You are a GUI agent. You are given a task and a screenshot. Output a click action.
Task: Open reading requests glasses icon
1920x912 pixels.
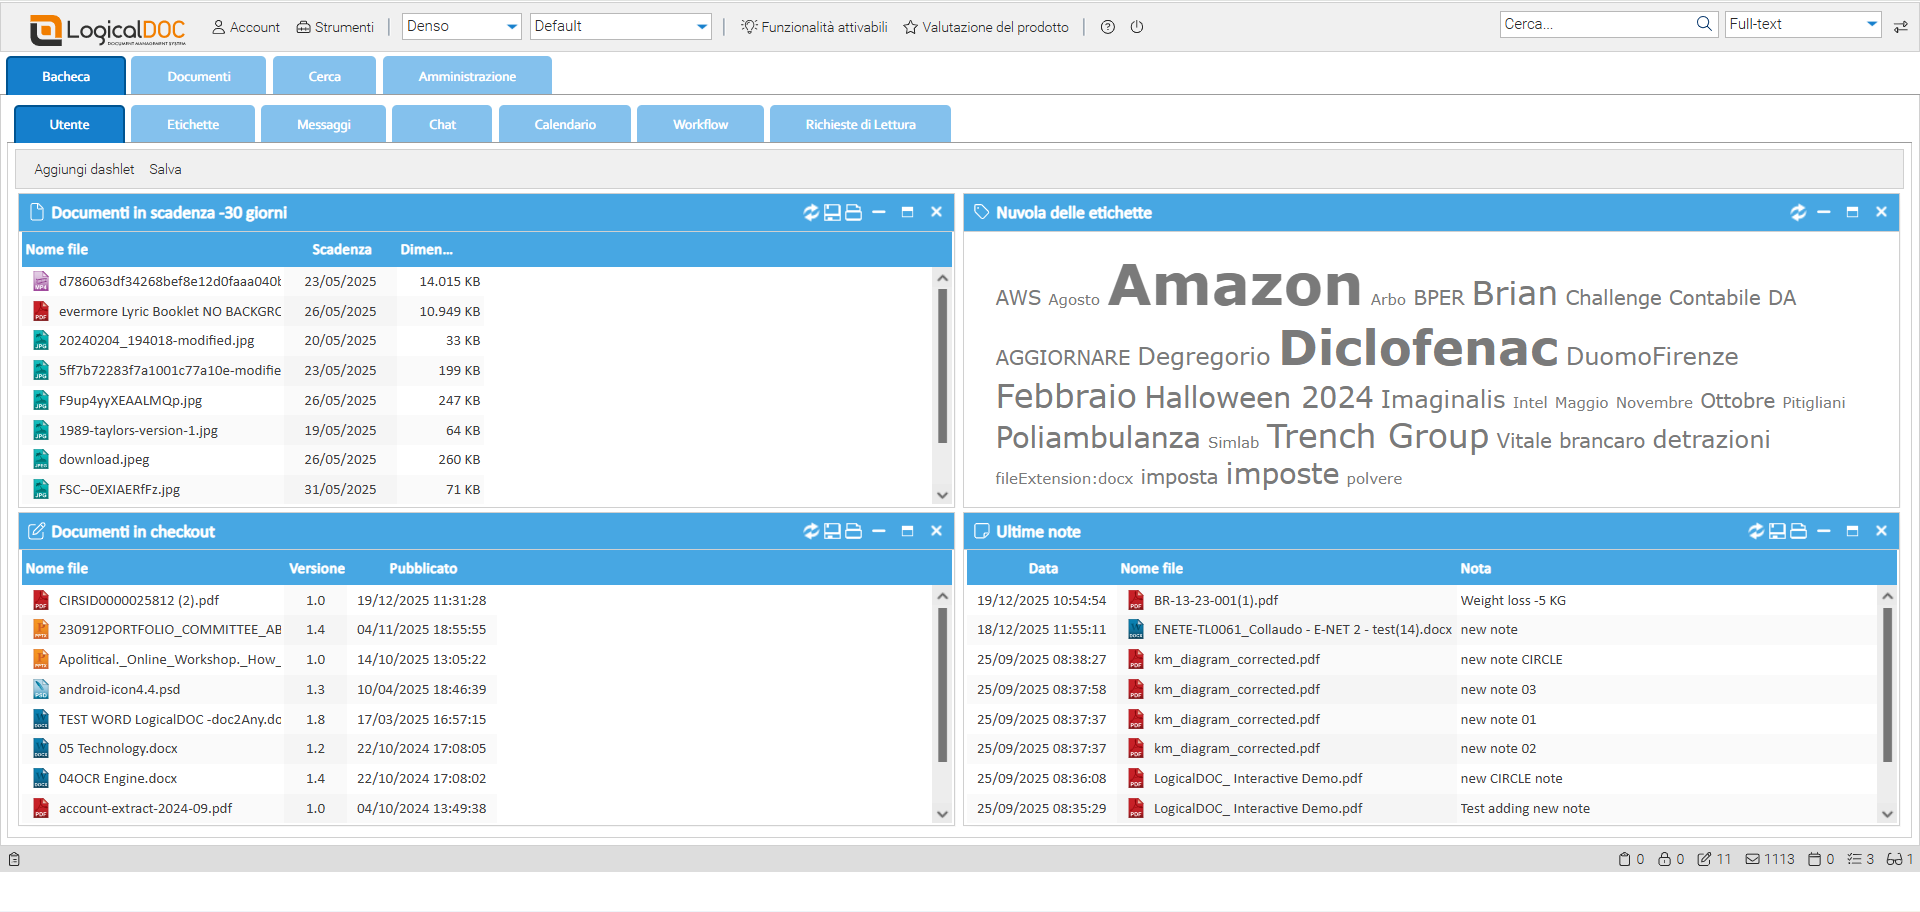click(1899, 859)
